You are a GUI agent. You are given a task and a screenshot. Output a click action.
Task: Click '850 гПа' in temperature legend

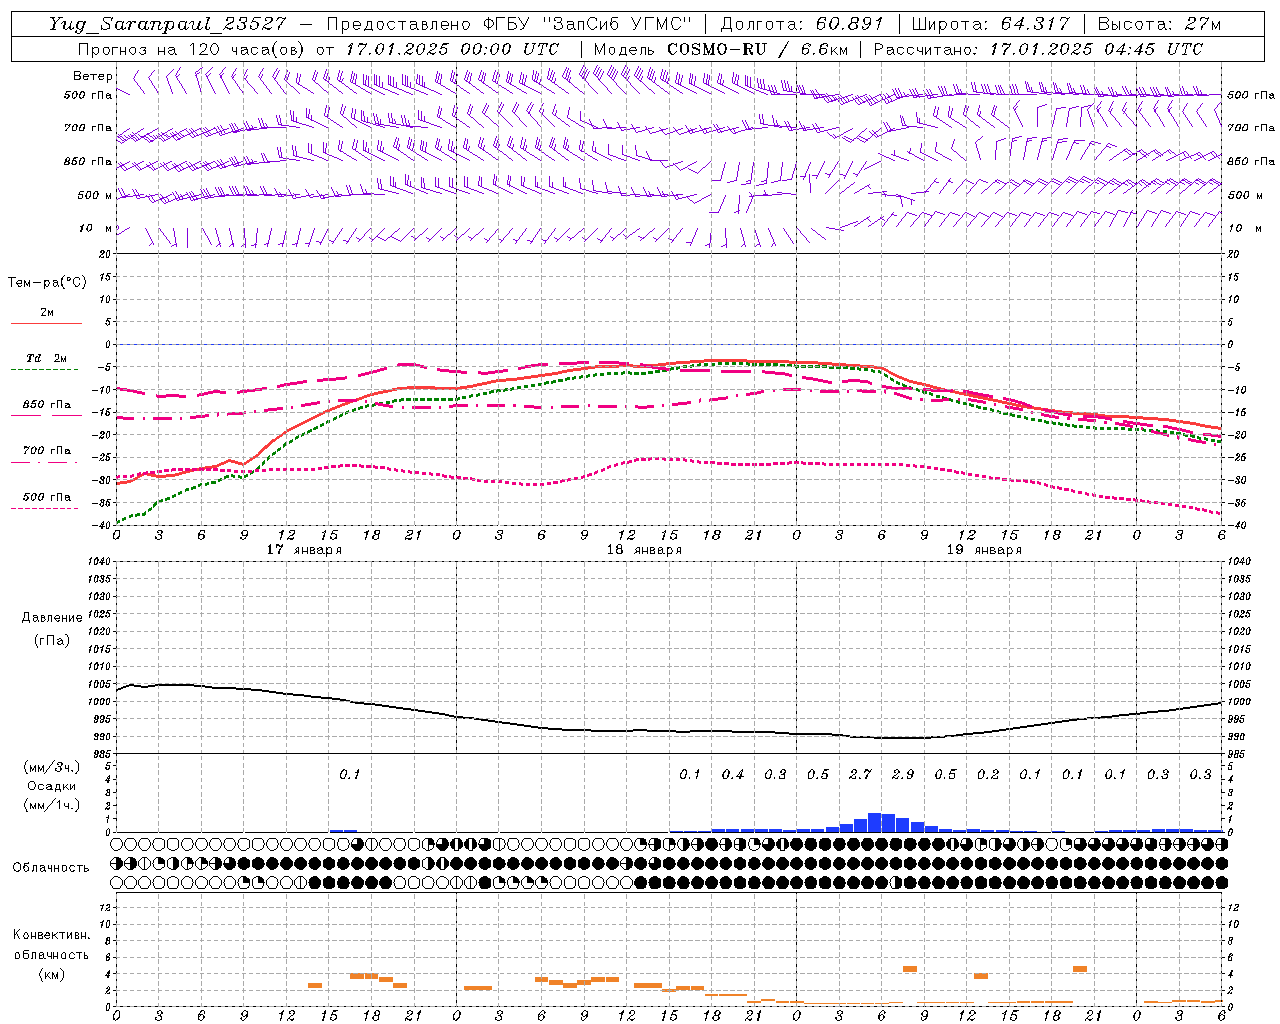pos(47,405)
